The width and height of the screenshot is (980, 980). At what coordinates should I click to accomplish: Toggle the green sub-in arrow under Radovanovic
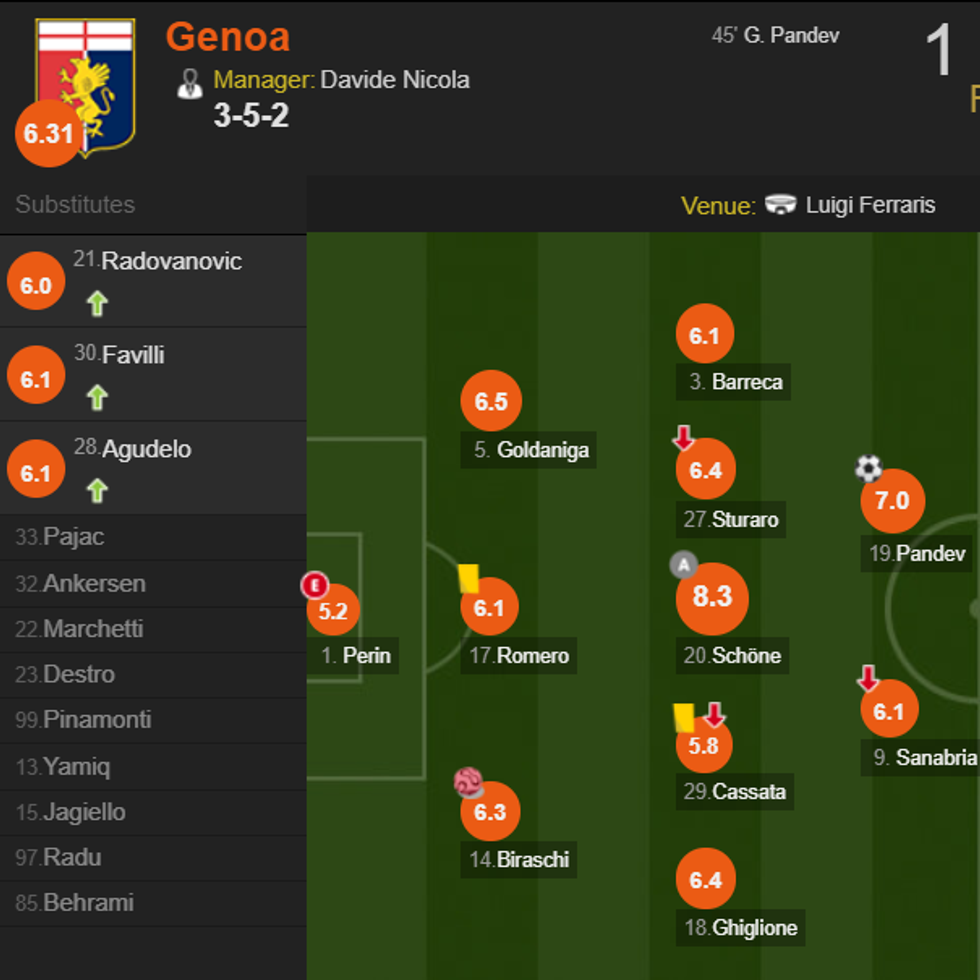tap(97, 303)
